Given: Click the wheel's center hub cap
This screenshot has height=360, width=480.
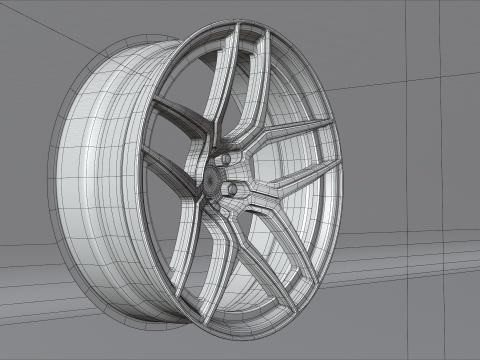Looking at the screenshot, I should tap(212, 180).
